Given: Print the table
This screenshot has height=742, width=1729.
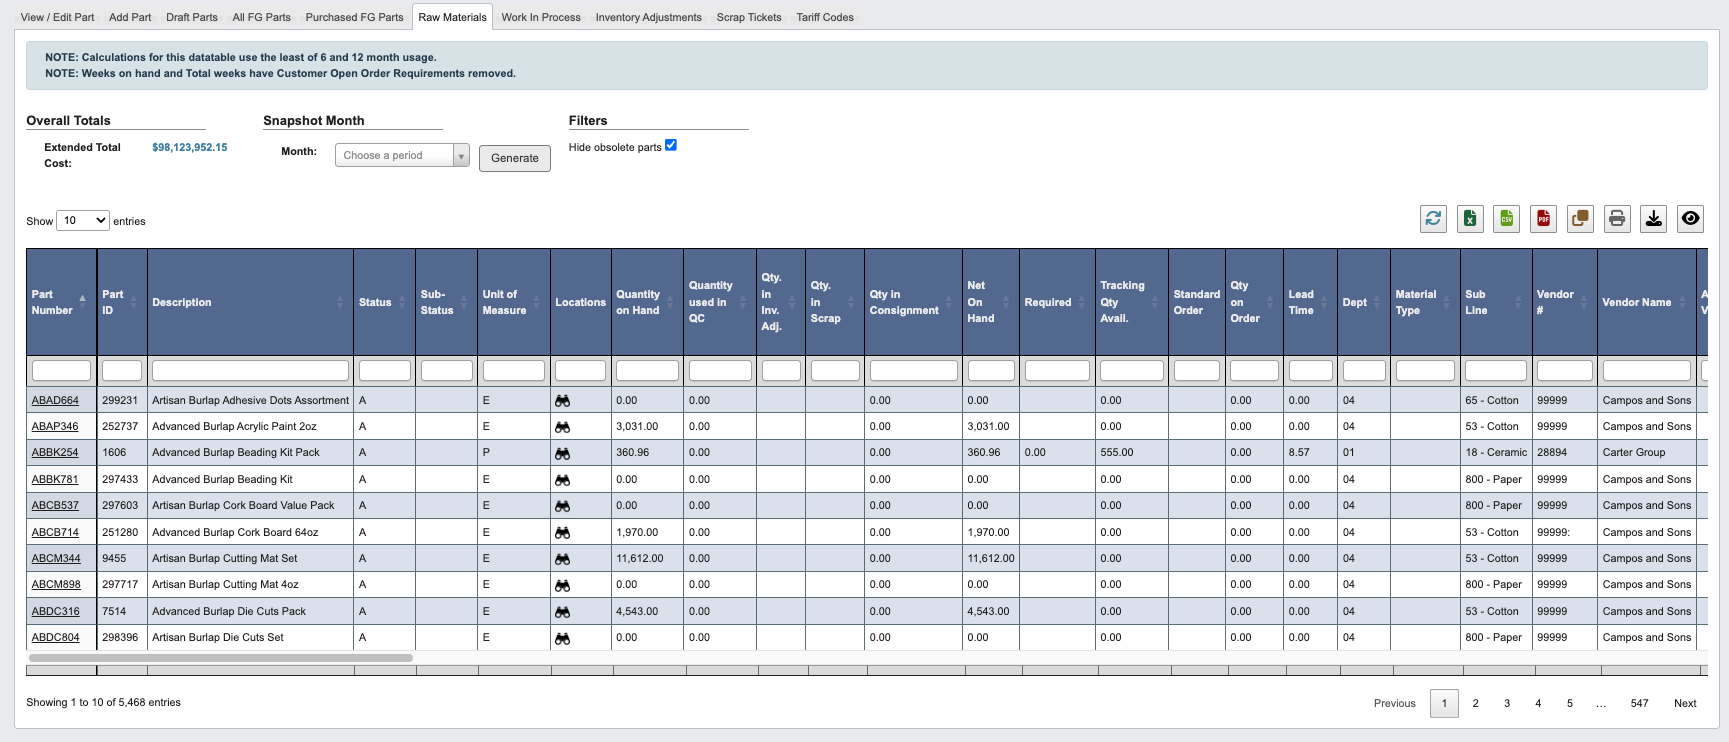Looking at the screenshot, I should click(x=1617, y=218).
